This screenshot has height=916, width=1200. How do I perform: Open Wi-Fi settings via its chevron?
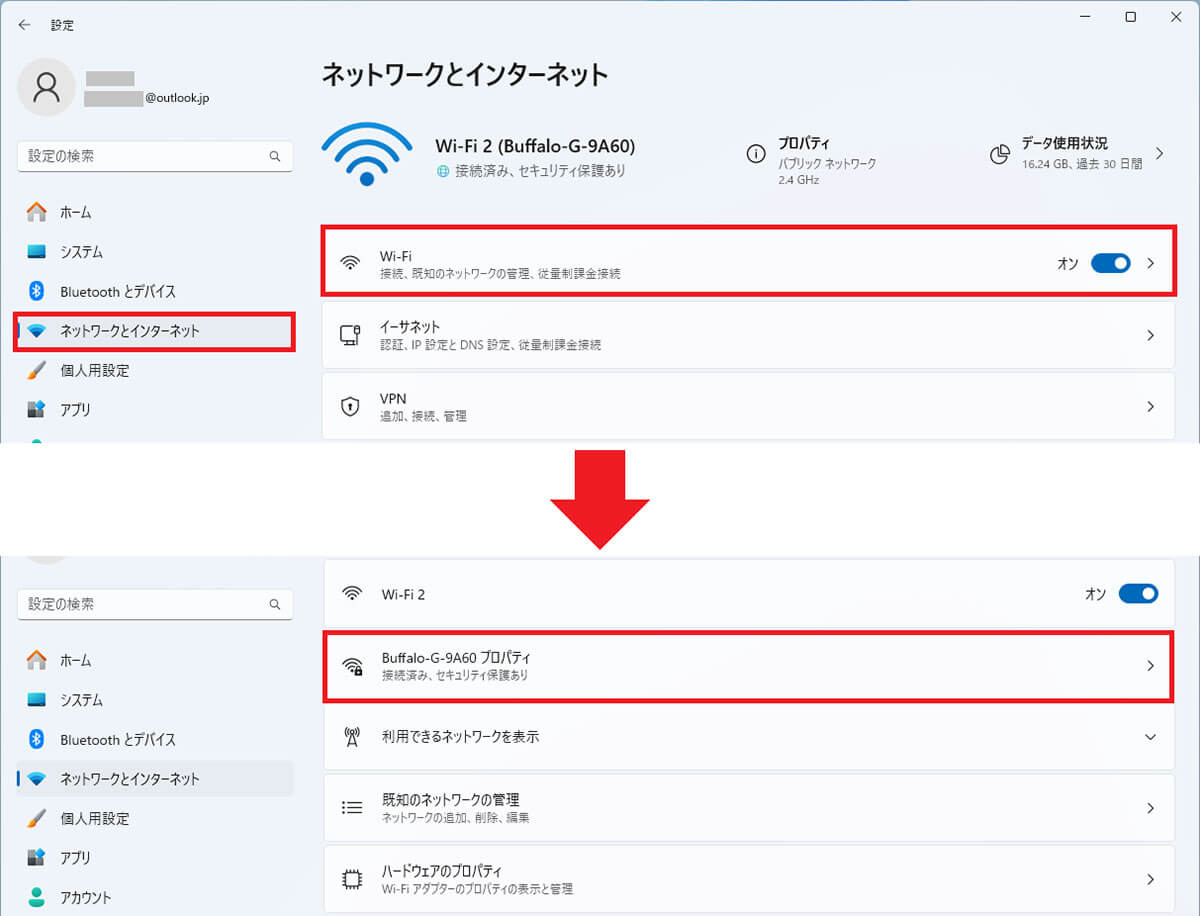pyautogui.click(x=1150, y=263)
